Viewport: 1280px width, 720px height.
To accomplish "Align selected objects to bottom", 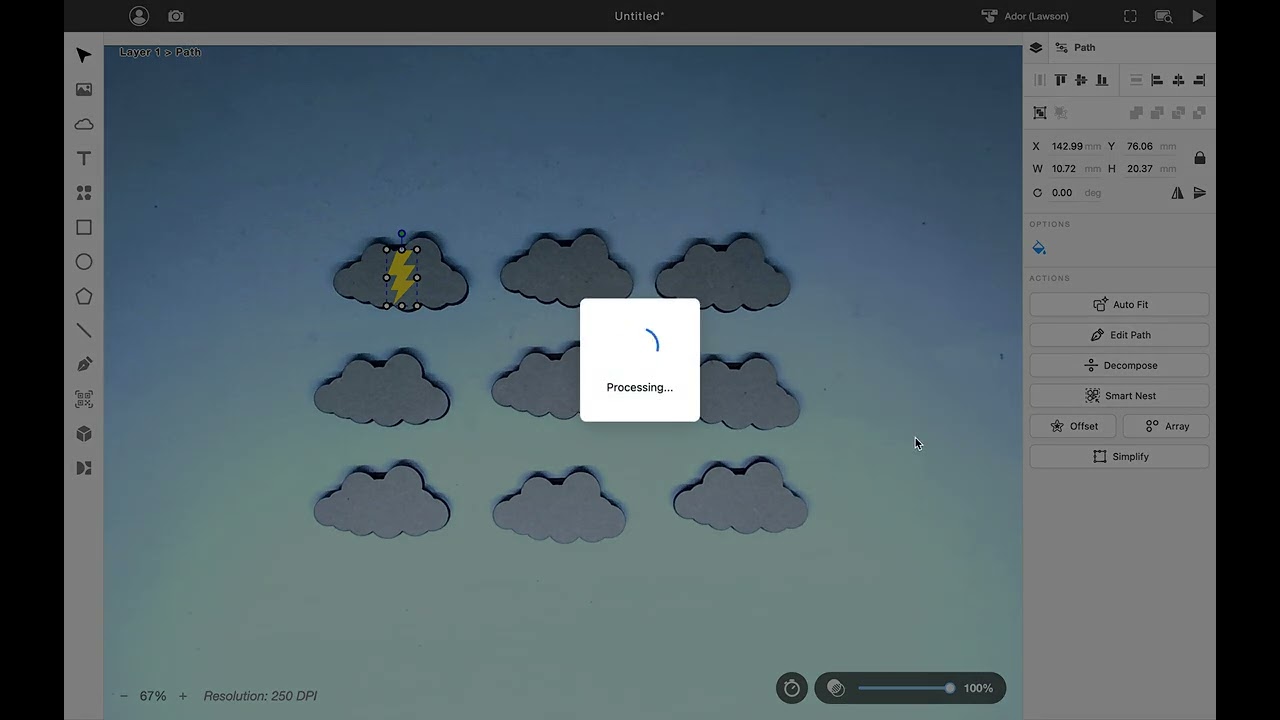I will tap(1102, 80).
